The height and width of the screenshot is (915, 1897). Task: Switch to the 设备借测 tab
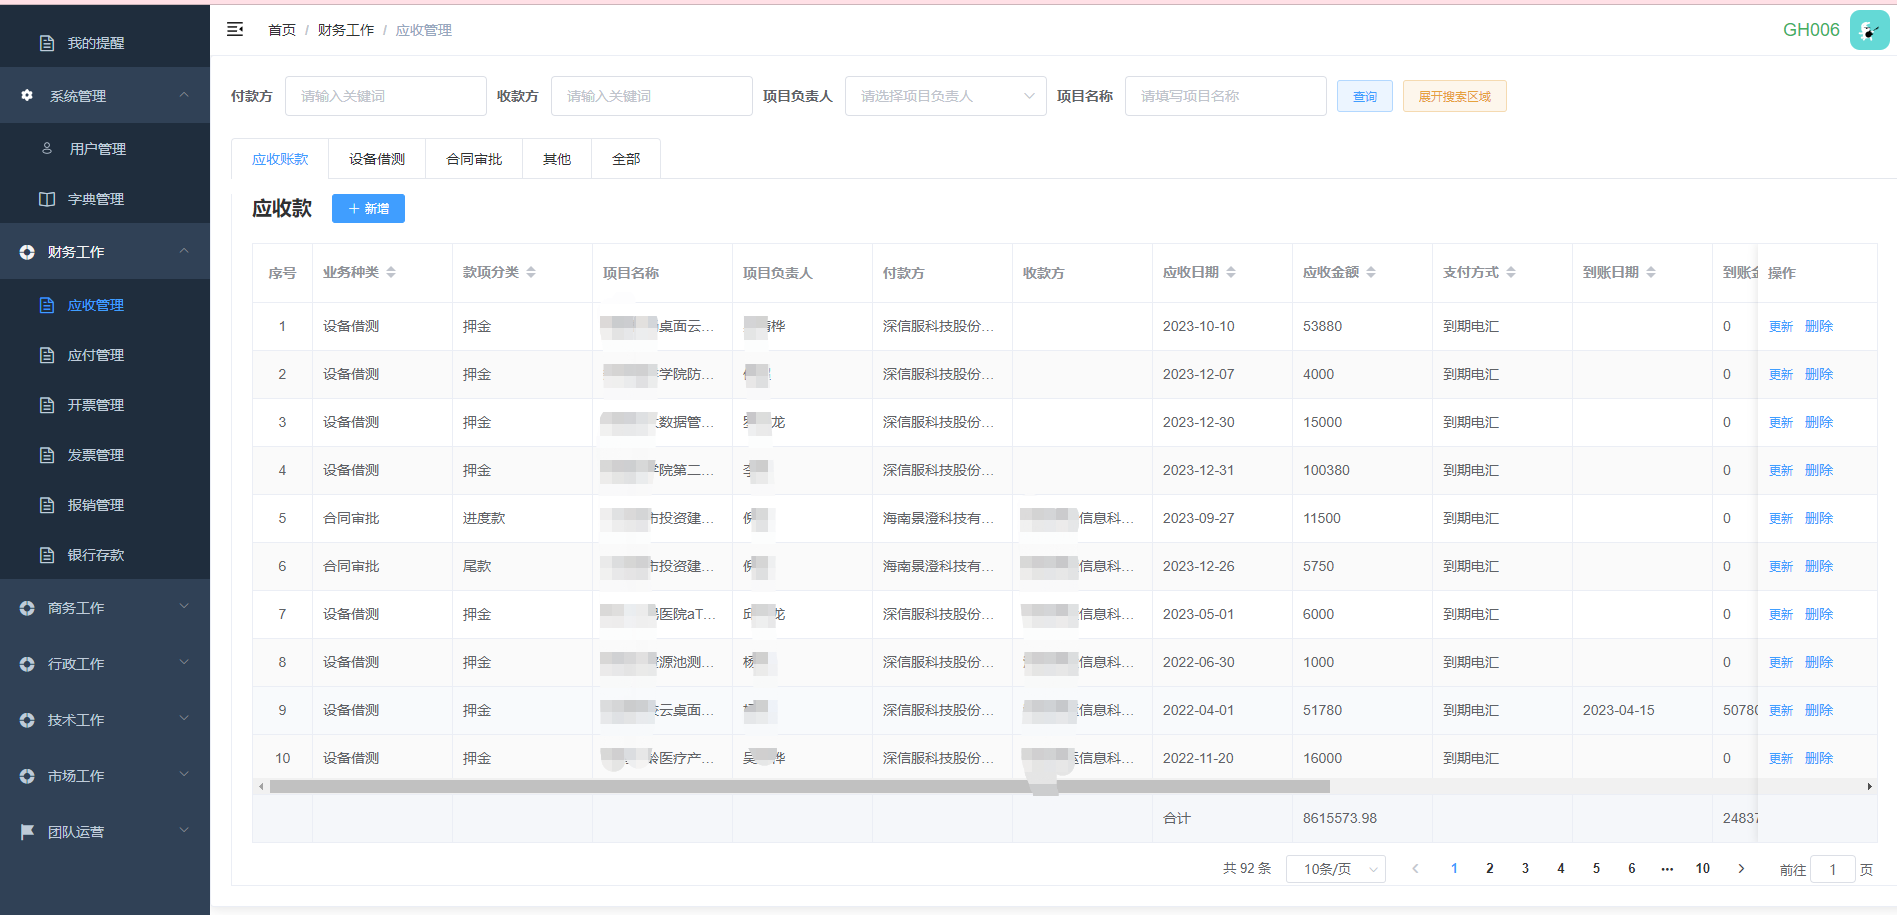point(377,159)
